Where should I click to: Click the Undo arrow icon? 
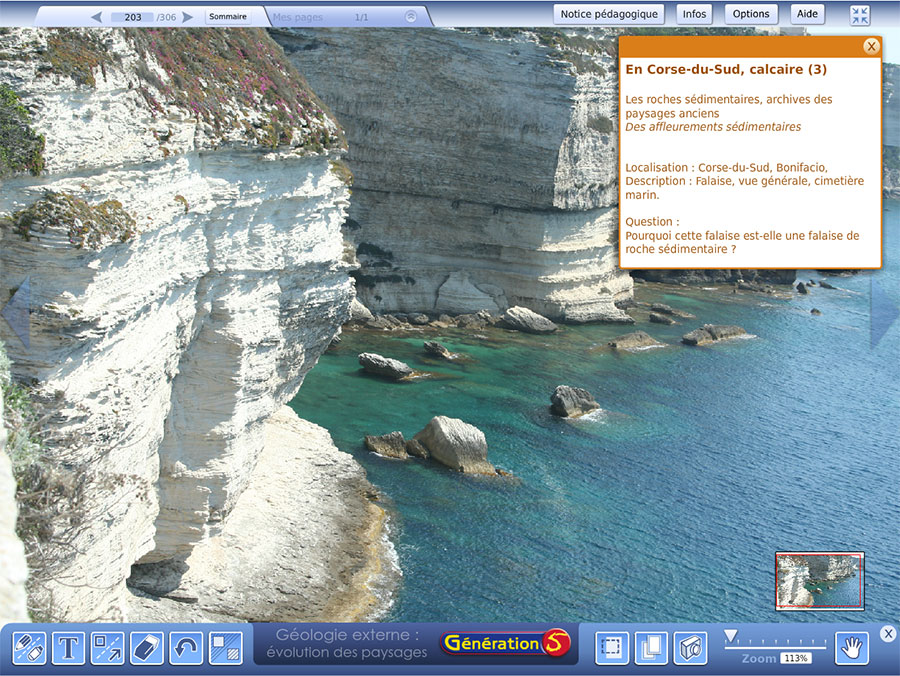coord(186,648)
